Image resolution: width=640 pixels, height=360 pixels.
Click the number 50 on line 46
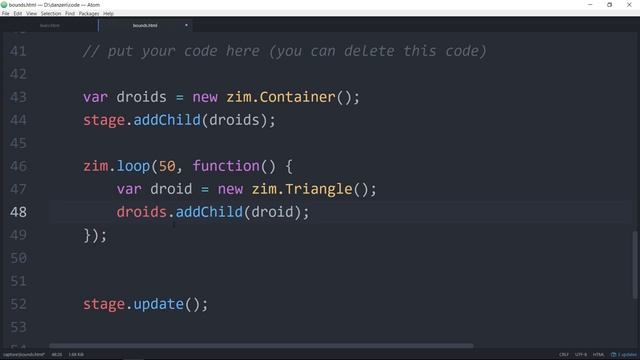click(167, 167)
